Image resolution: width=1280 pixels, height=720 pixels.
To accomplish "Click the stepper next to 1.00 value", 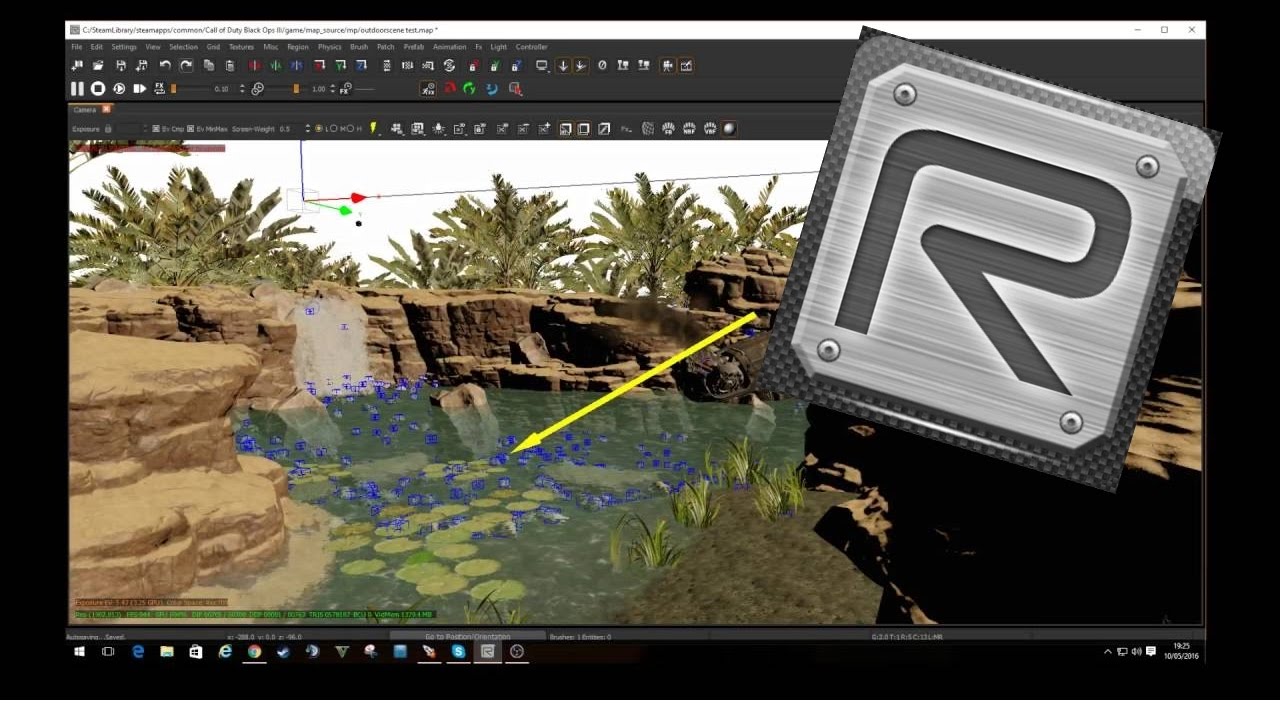I will (332, 89).
